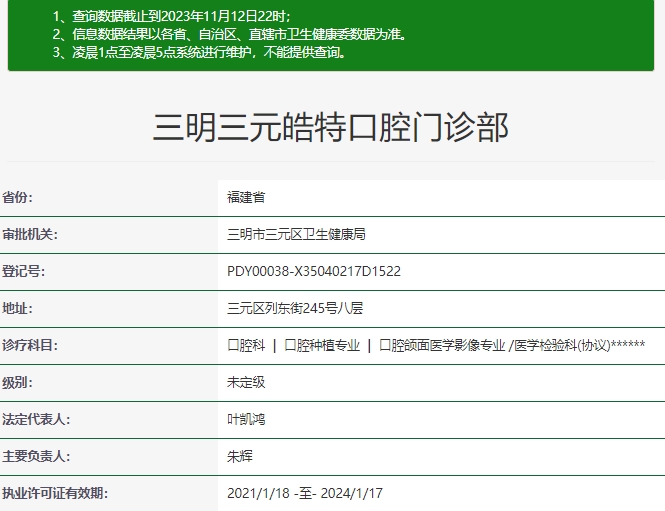Click the address 三元区列东街245号八层
This screenshot has width=665, height=511.
pyautogui.click(x=295, y=308)
